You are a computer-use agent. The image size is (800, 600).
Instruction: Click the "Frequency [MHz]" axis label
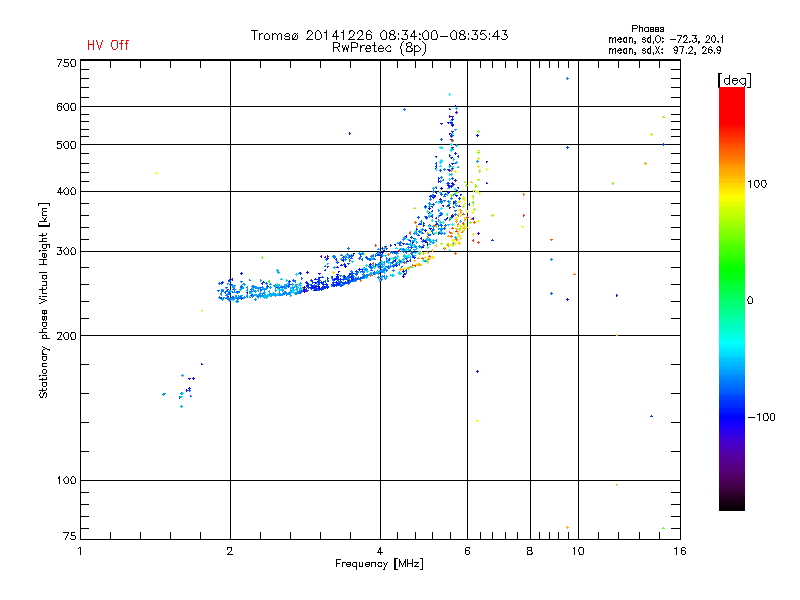tap(379, 564)
